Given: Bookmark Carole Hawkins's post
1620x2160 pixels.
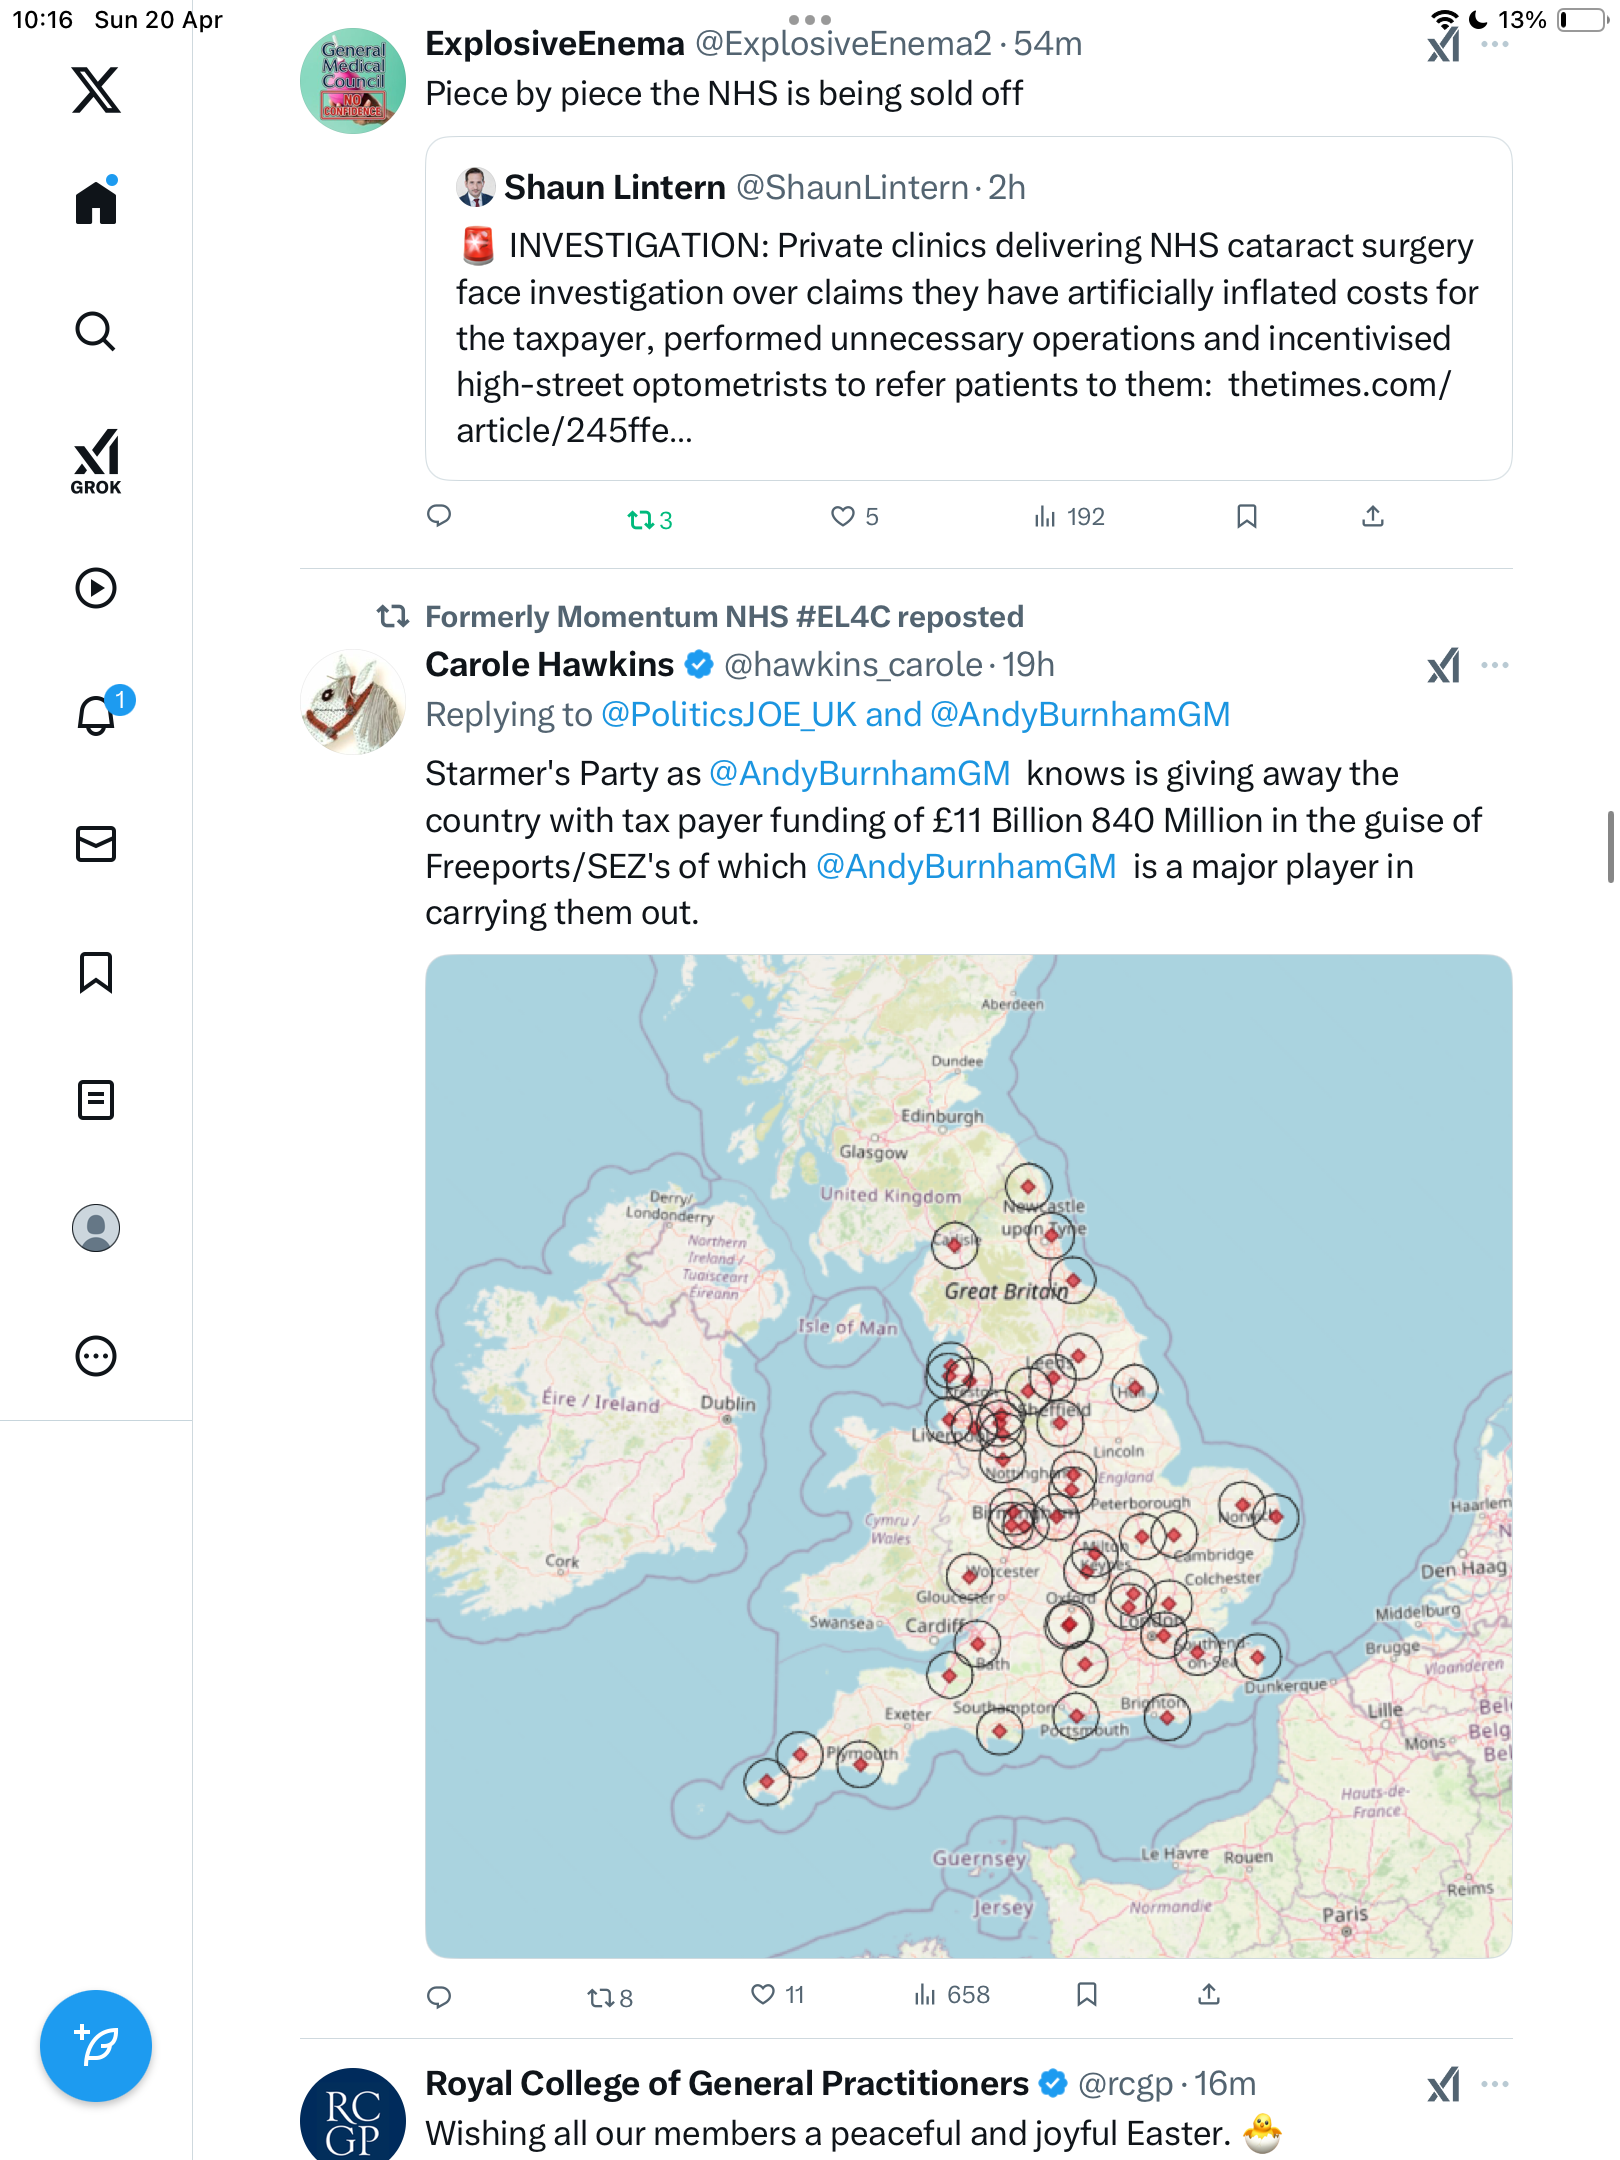Looking at the screenshot, I should pos(1087,1995).
